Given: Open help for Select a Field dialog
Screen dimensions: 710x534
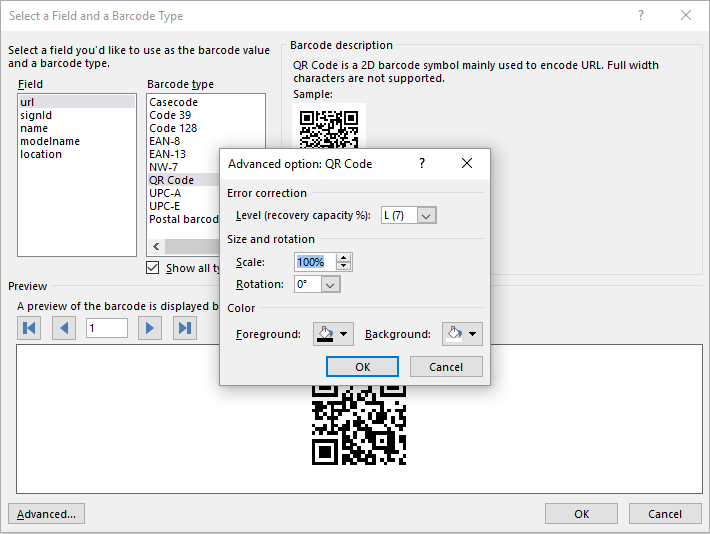Looking at the screenshot, I should tap(641, 15).
